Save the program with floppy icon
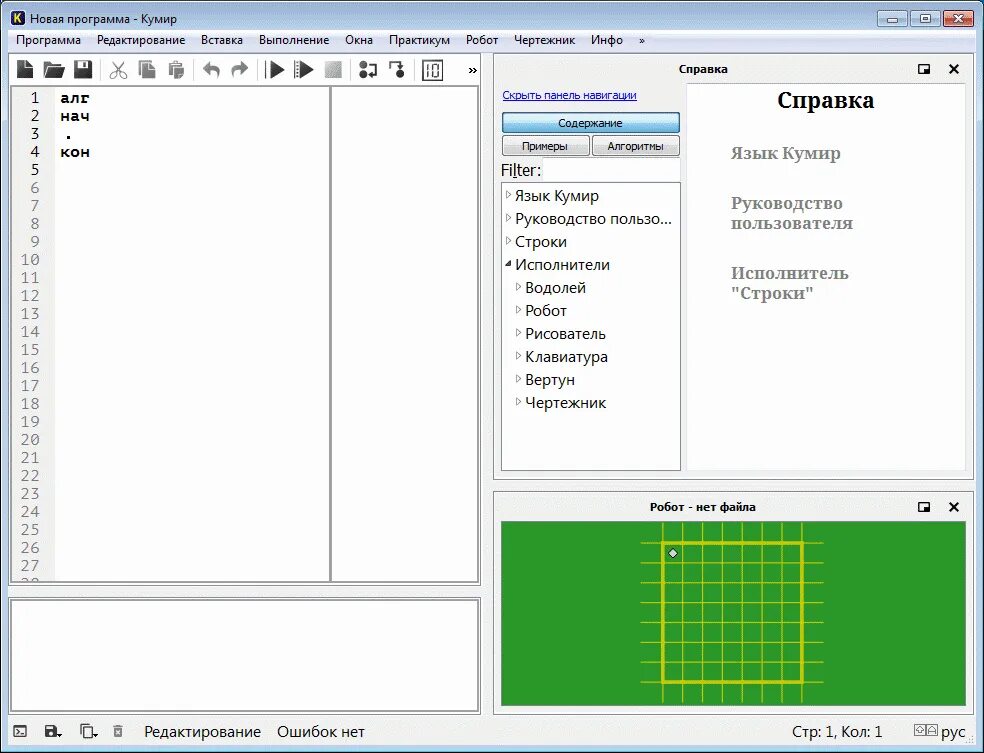This screenshot has height=753, width=984. (x=83, y=70)
